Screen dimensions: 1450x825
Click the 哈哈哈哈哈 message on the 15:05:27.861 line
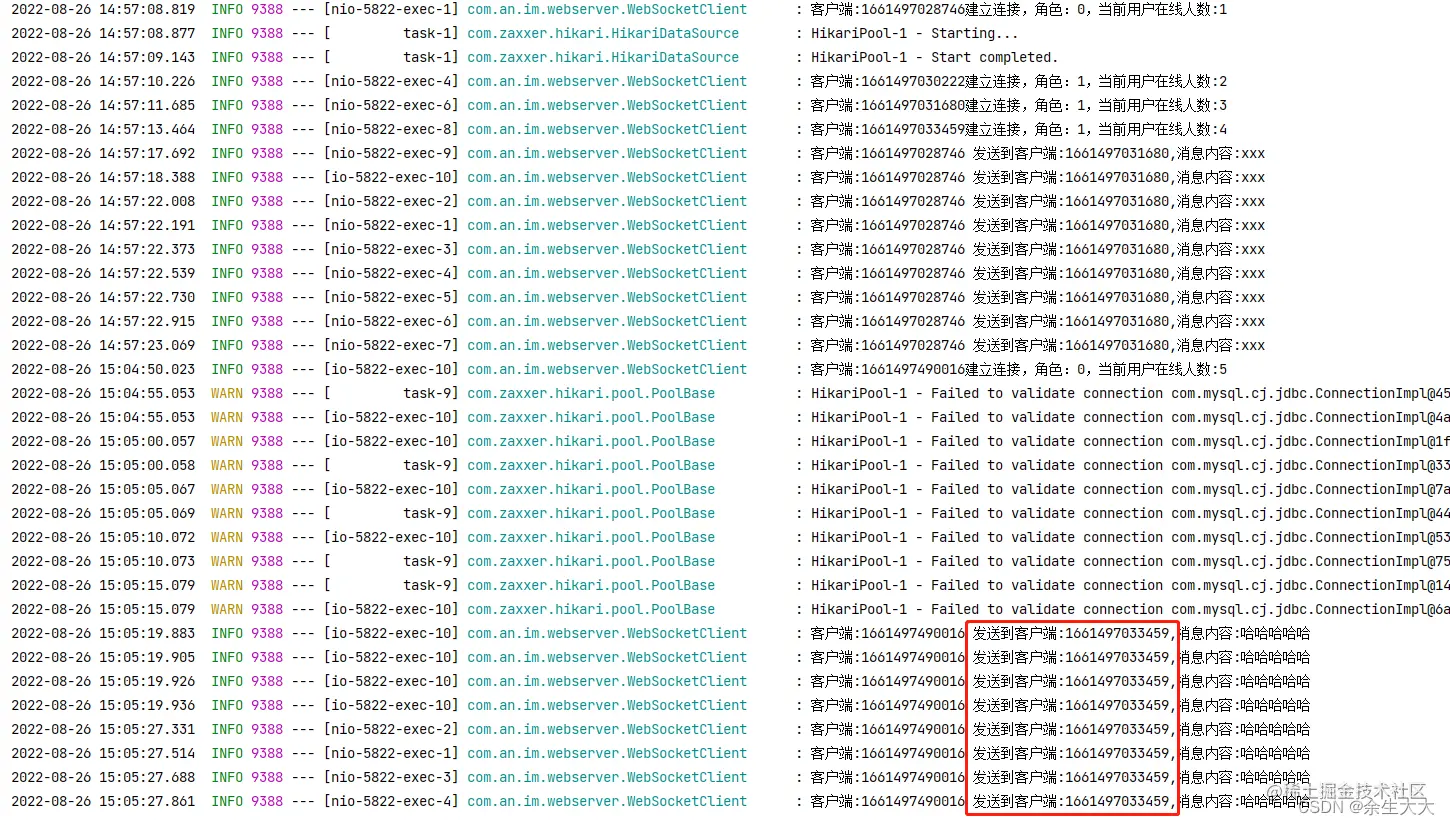coord(1060,801)
